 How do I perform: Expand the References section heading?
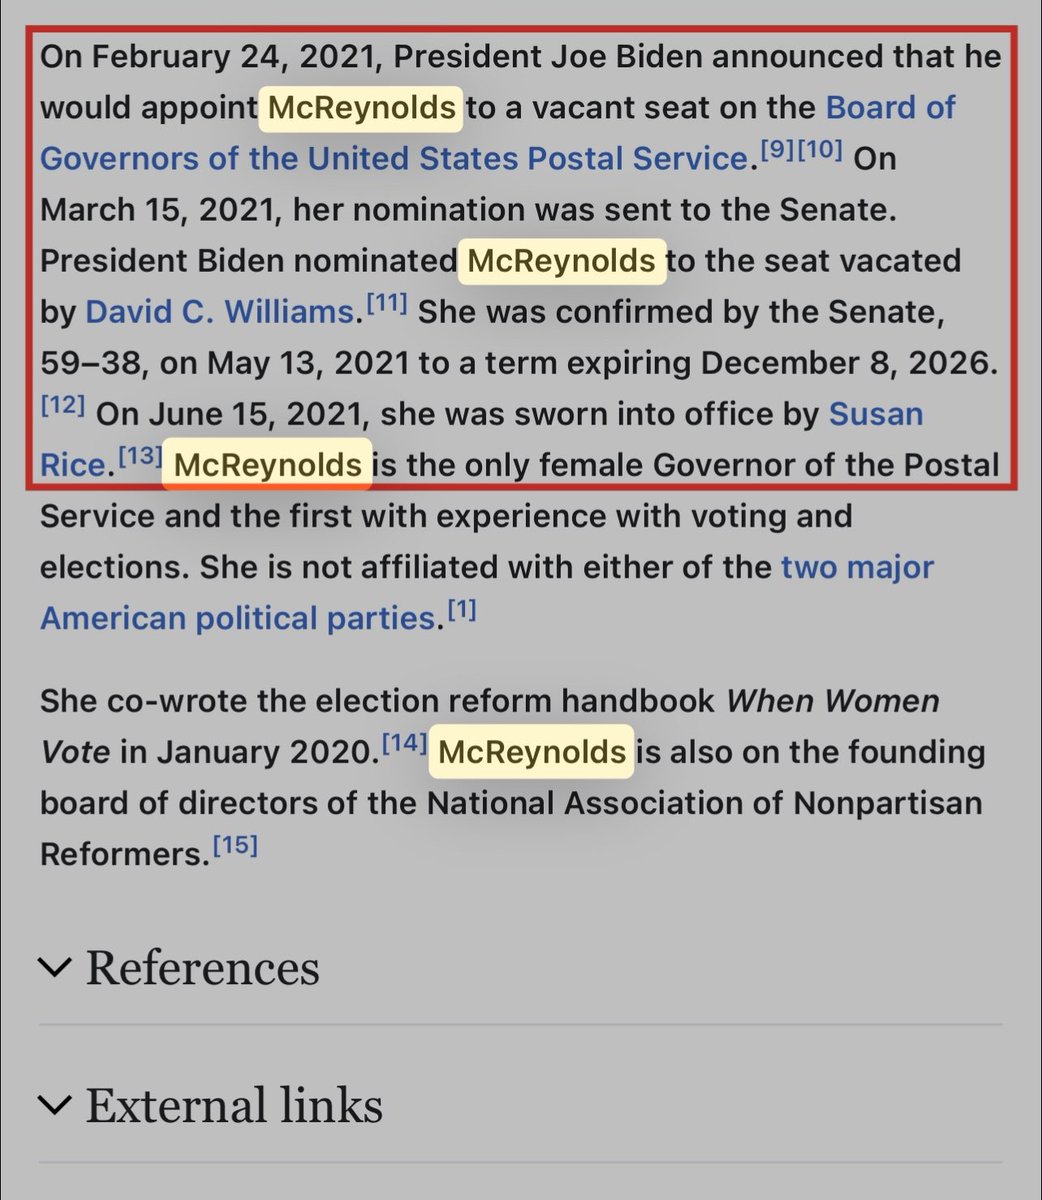coord(203,968)
